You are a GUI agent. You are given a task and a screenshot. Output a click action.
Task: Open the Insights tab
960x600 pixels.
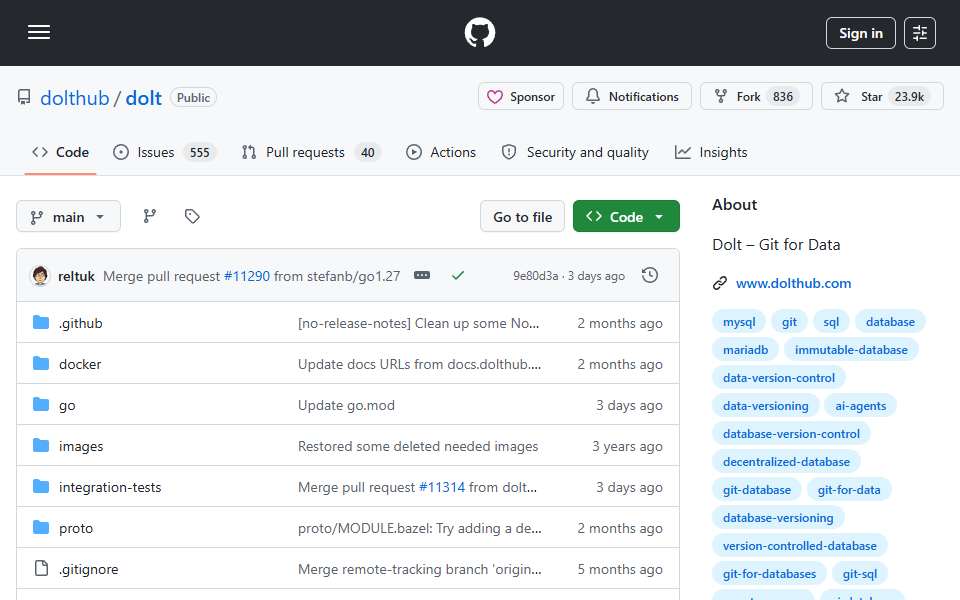click(x=711, y=152)
